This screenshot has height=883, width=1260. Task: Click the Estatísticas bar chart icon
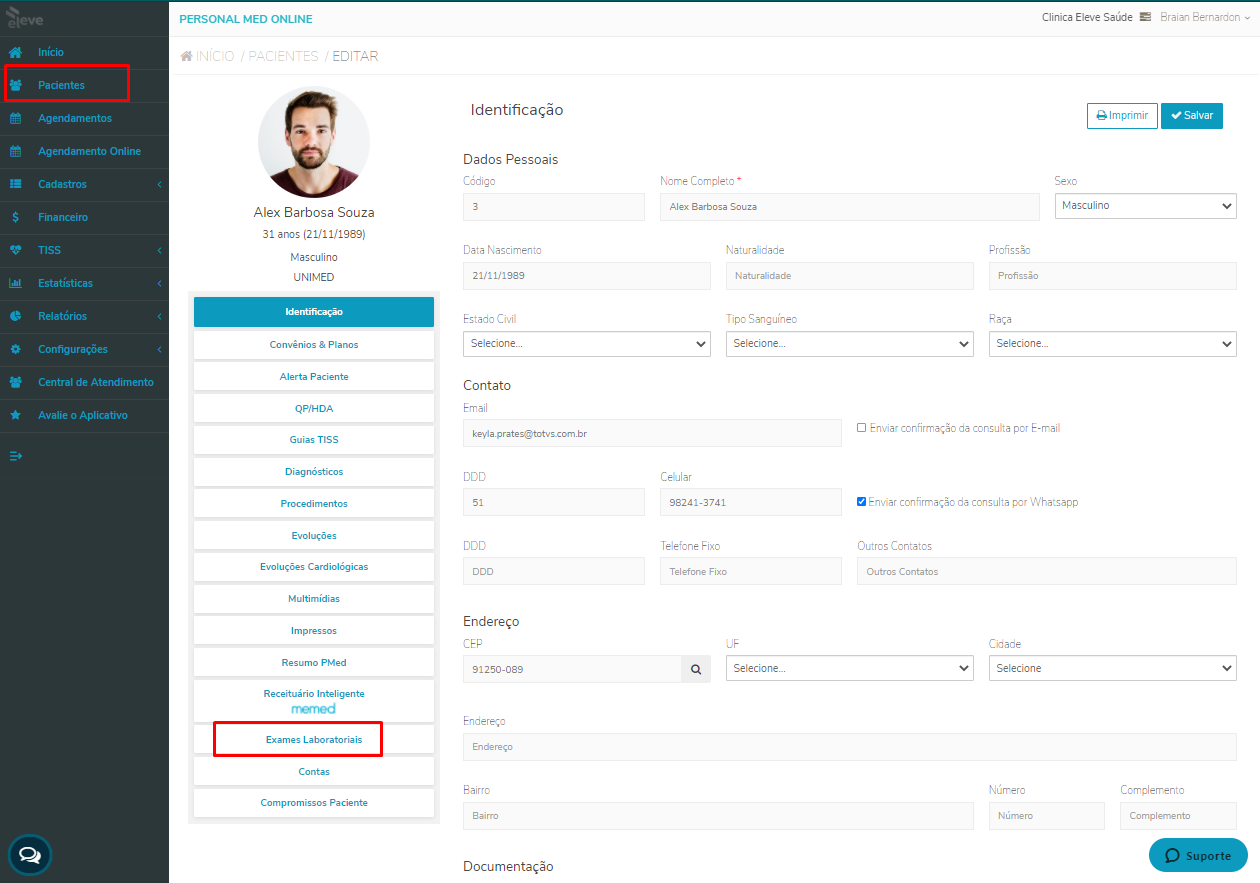point(16,283)
